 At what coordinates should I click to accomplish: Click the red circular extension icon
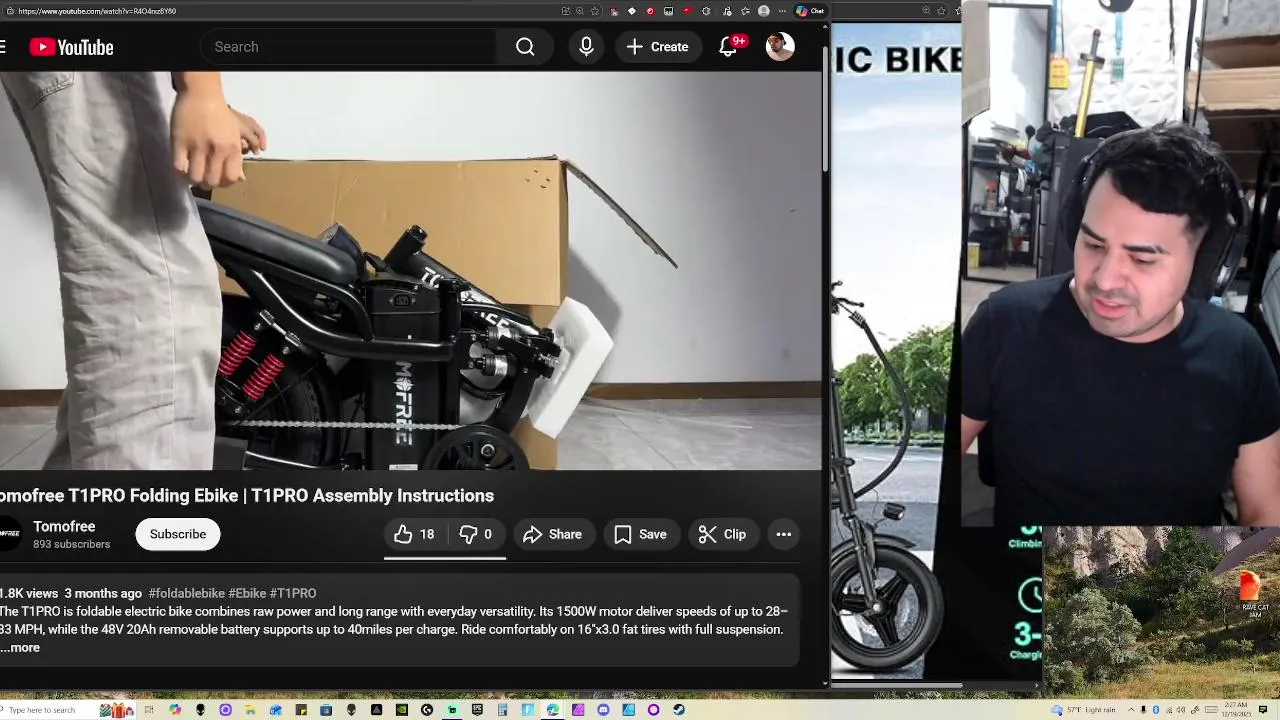point(650,11)
